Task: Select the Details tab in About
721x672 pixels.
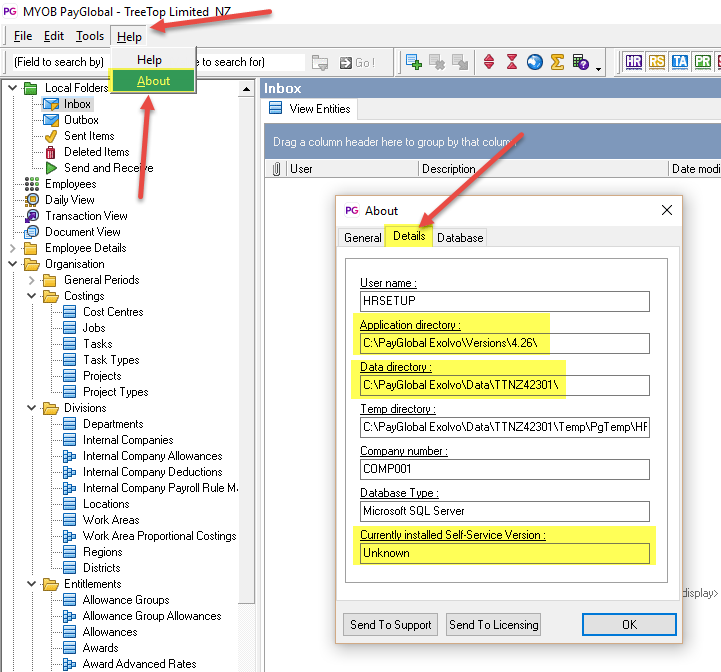Action: pos(409,236)
